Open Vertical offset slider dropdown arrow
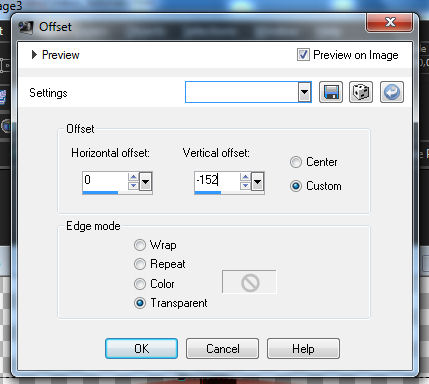The height and width of the screenshot is (384, 429). click(x=258, y=182)
